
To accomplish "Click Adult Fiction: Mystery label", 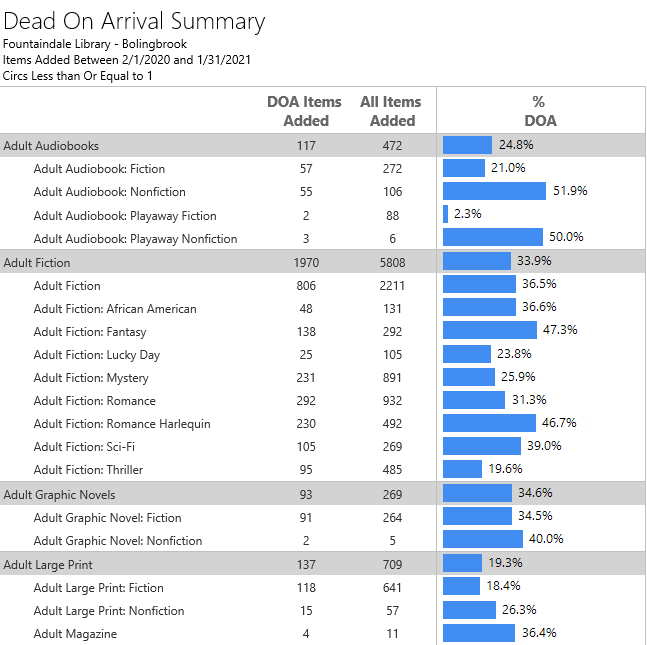I will pos(91,378).
